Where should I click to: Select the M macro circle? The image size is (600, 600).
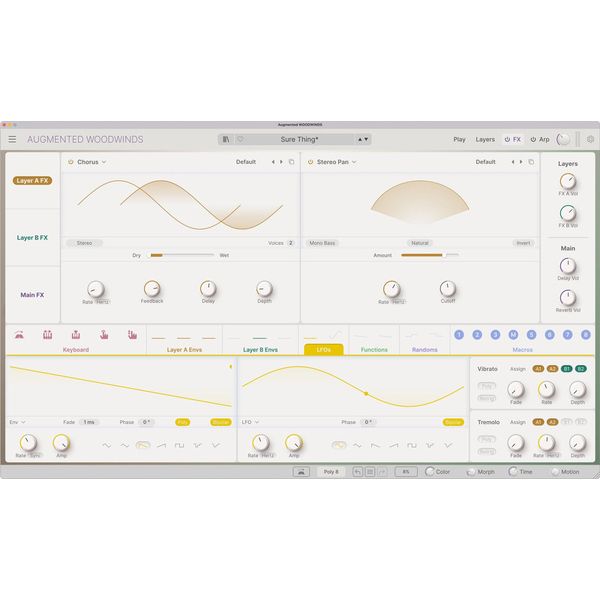click(513, 335)
